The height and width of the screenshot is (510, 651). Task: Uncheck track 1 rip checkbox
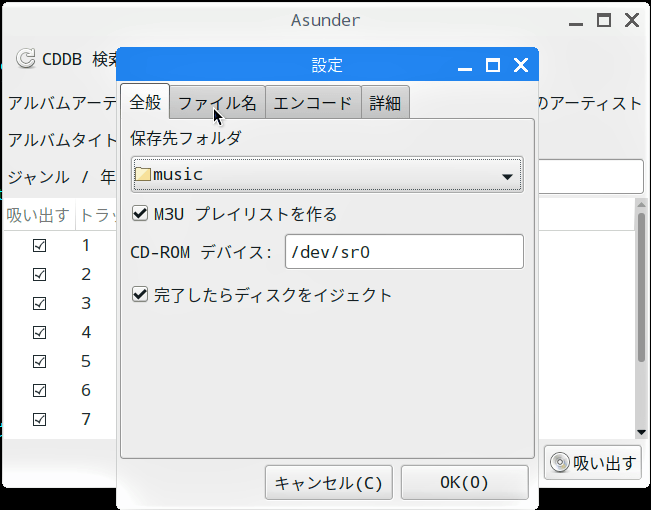point(39,245)
